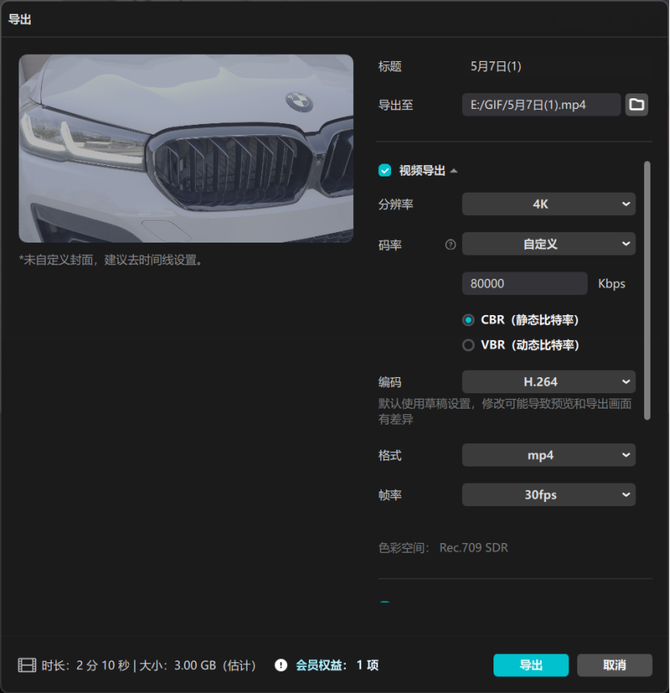The image size is (670, 693).
Task: Click the 取消 button
Action: click(x=614, y=665)
